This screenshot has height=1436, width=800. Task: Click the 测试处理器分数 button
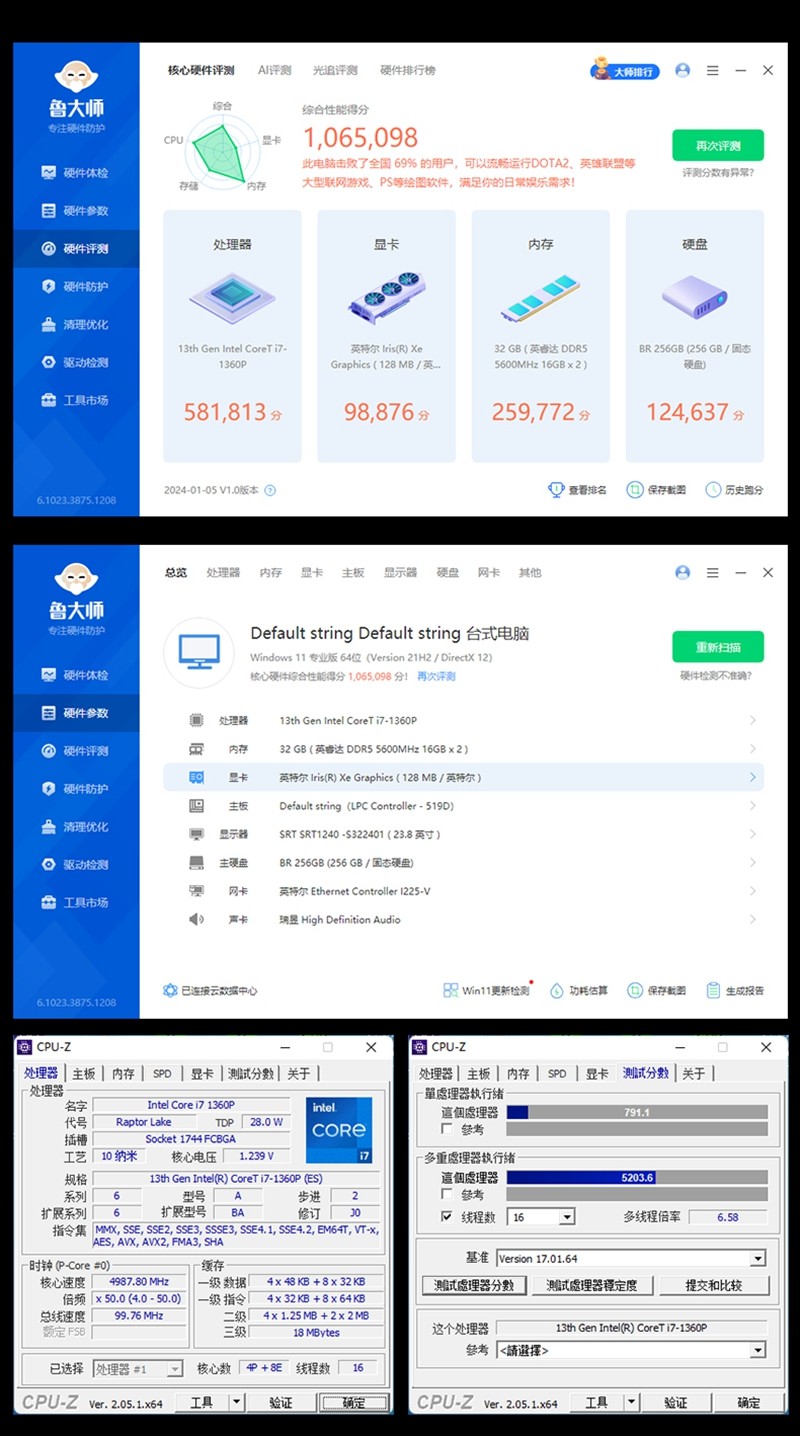[476, 1285]
